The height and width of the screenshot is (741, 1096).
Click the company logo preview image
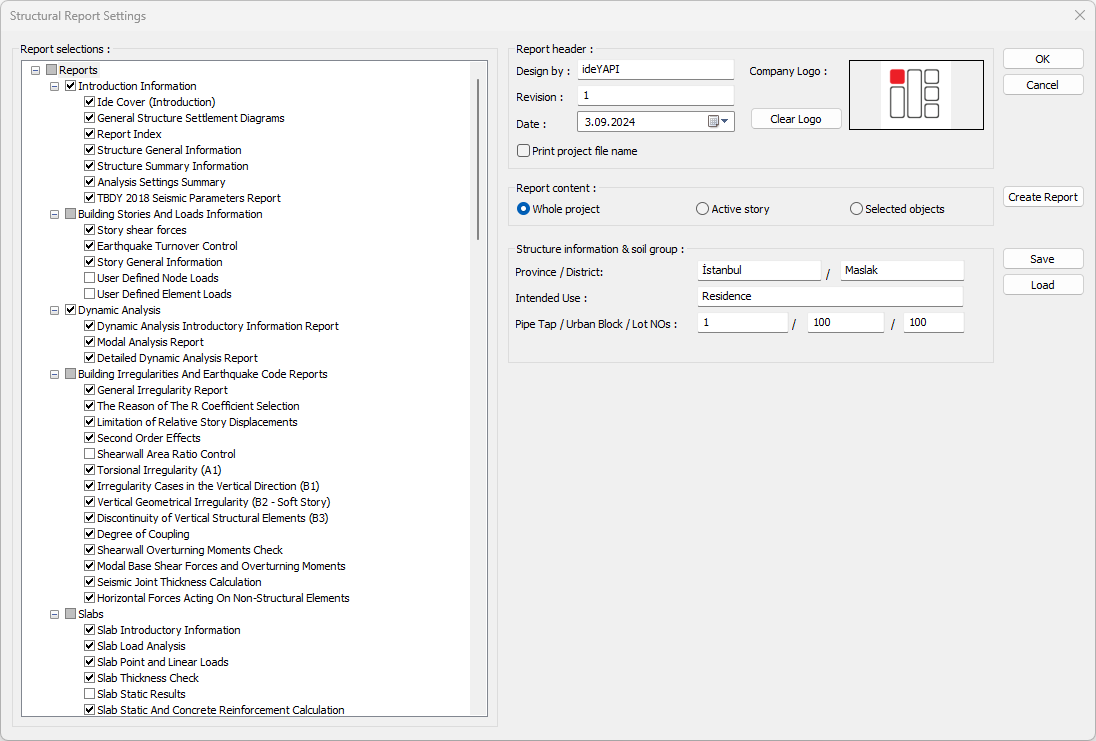[916, 95]
